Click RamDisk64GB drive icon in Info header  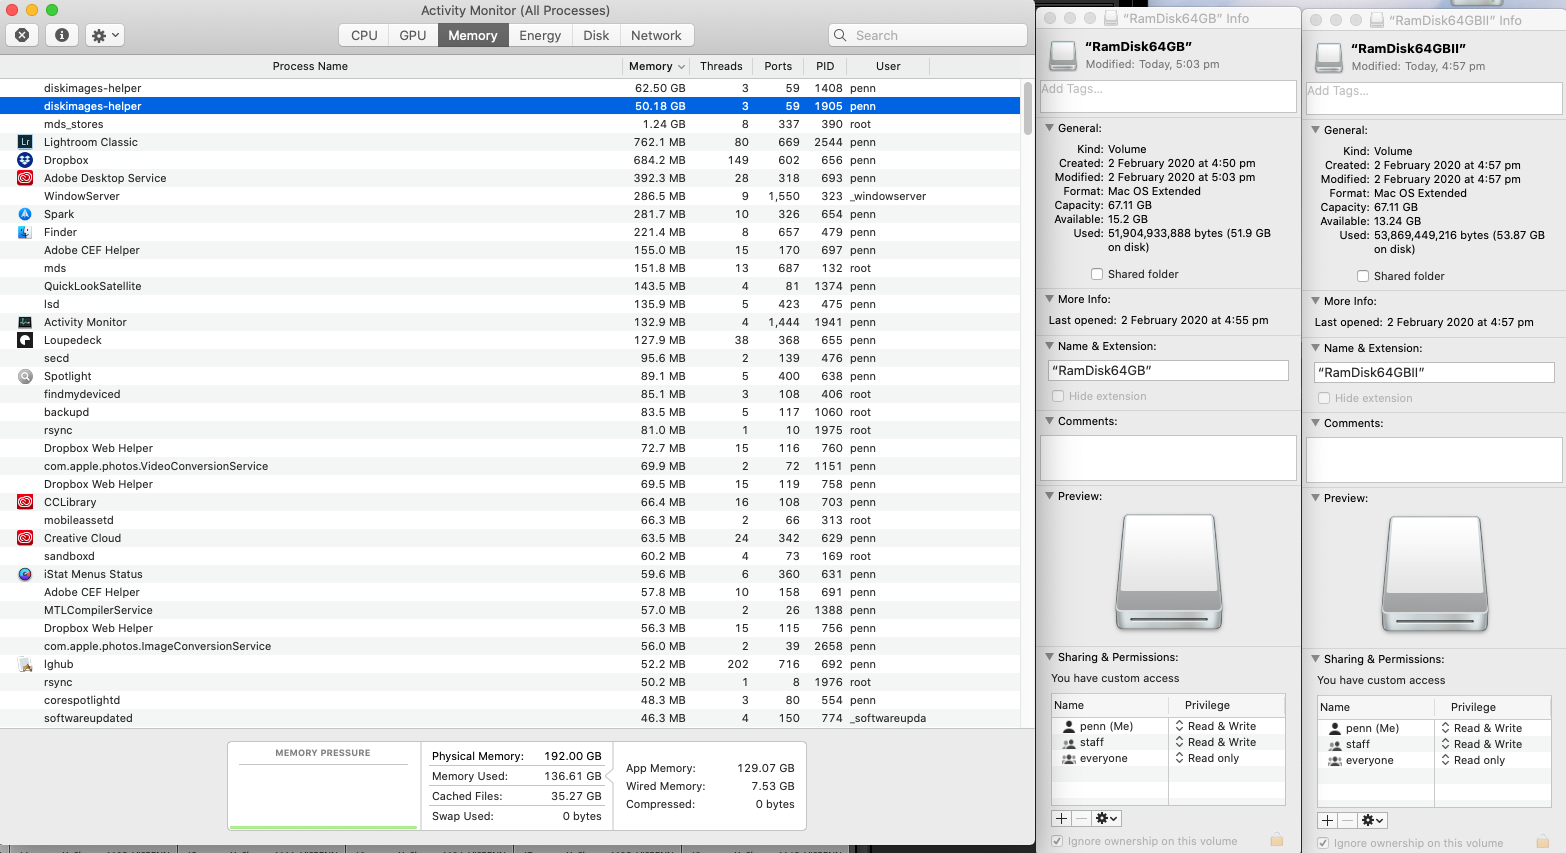coord(1063,56)
